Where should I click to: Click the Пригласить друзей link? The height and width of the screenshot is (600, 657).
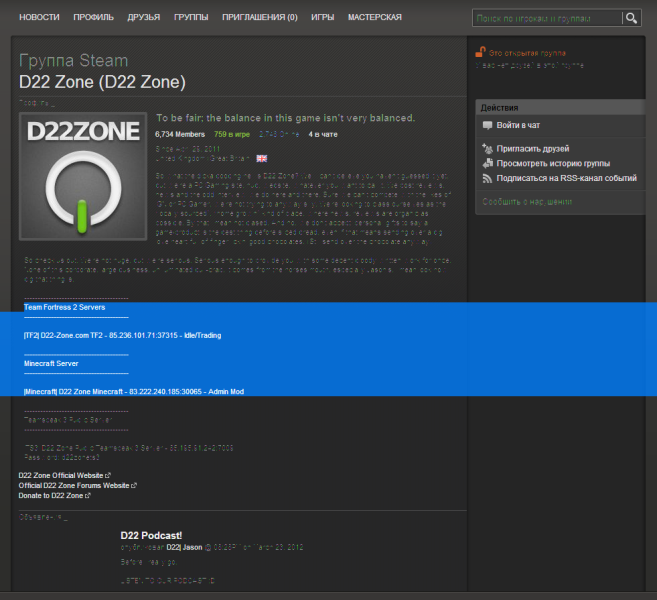533,149
